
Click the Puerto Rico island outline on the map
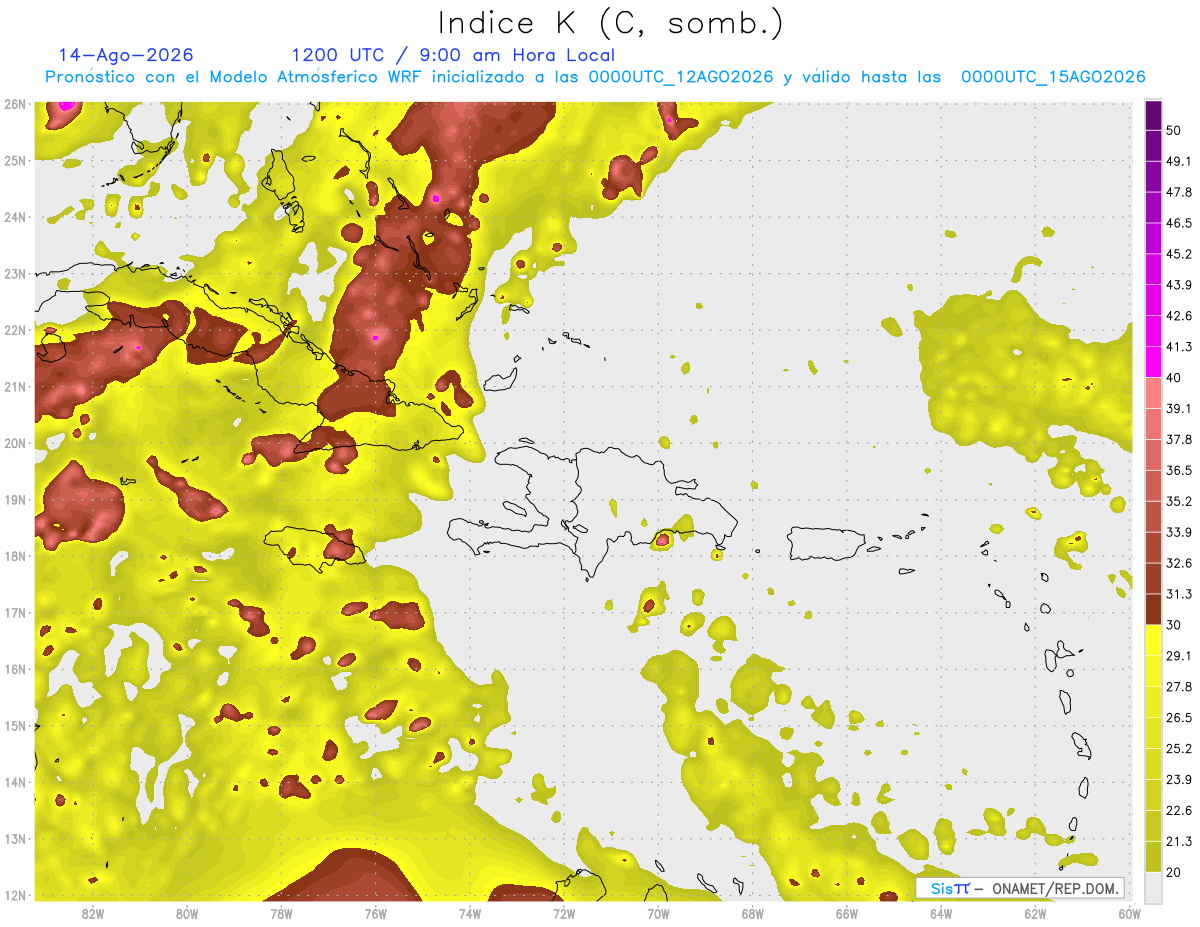point(827,543)
